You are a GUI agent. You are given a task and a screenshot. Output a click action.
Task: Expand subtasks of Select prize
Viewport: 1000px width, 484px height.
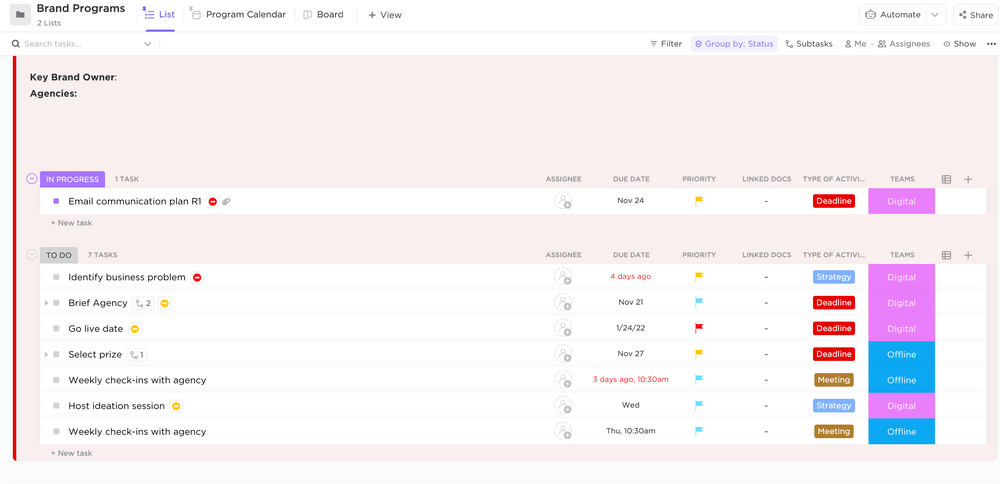pos(46,355)
